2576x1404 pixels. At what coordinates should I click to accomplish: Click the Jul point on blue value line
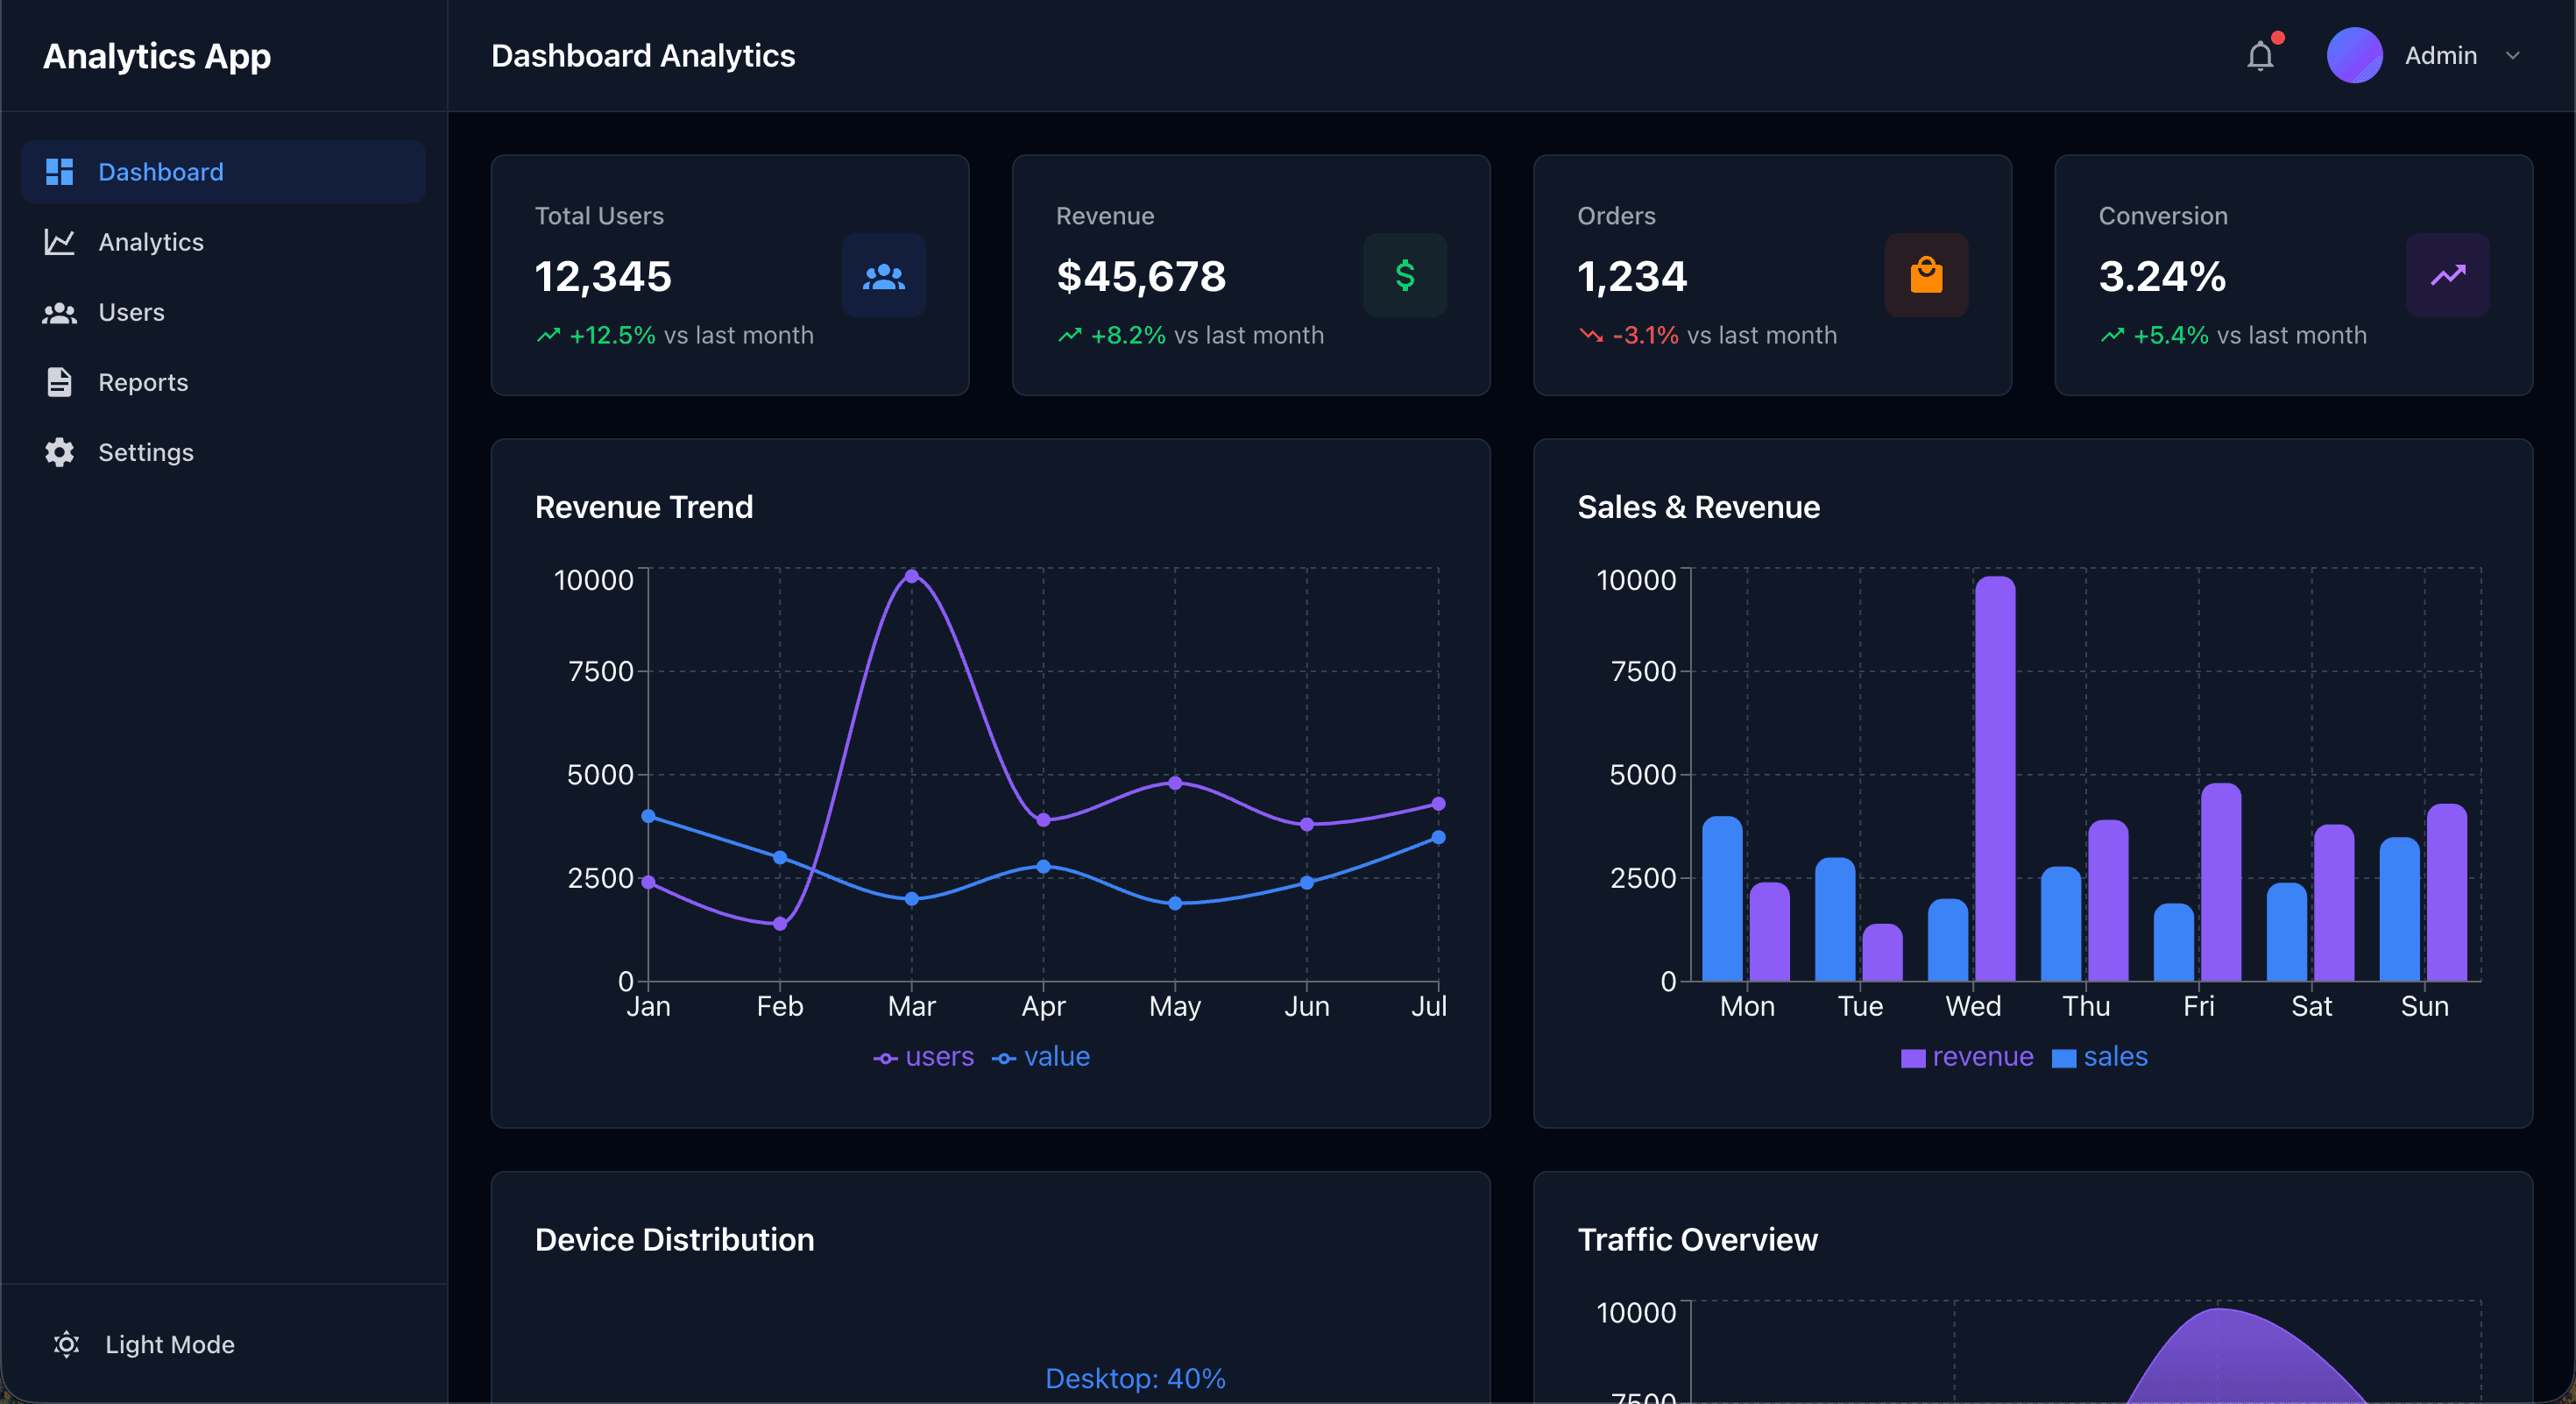click(x=1438, y=837)
